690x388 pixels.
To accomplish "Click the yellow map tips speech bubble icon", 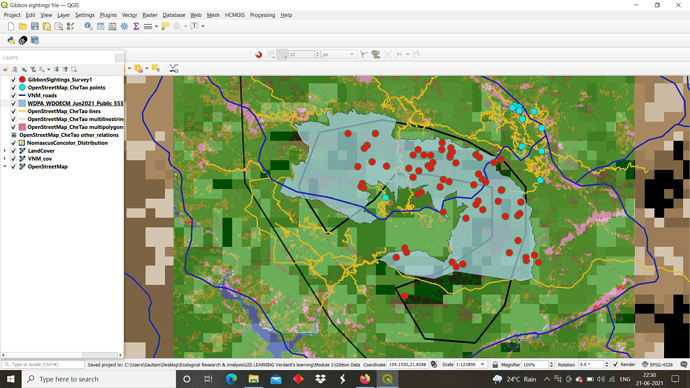I will tap(165, 26).
